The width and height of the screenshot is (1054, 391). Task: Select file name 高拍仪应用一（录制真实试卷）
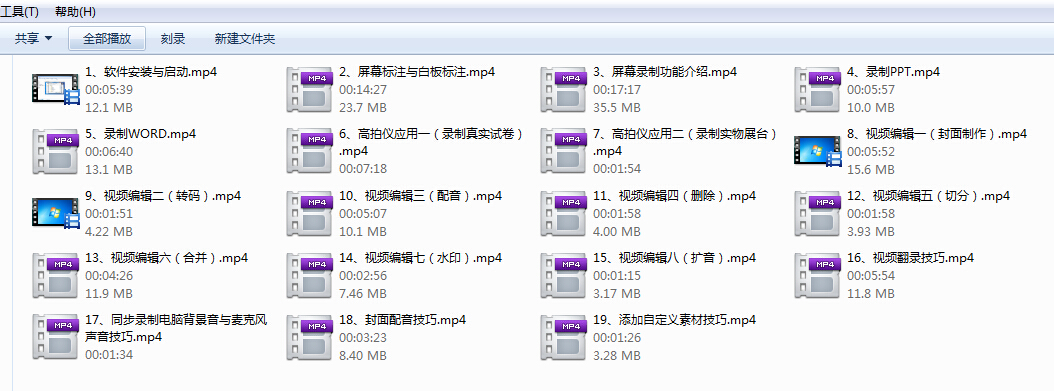coord(432,142)
